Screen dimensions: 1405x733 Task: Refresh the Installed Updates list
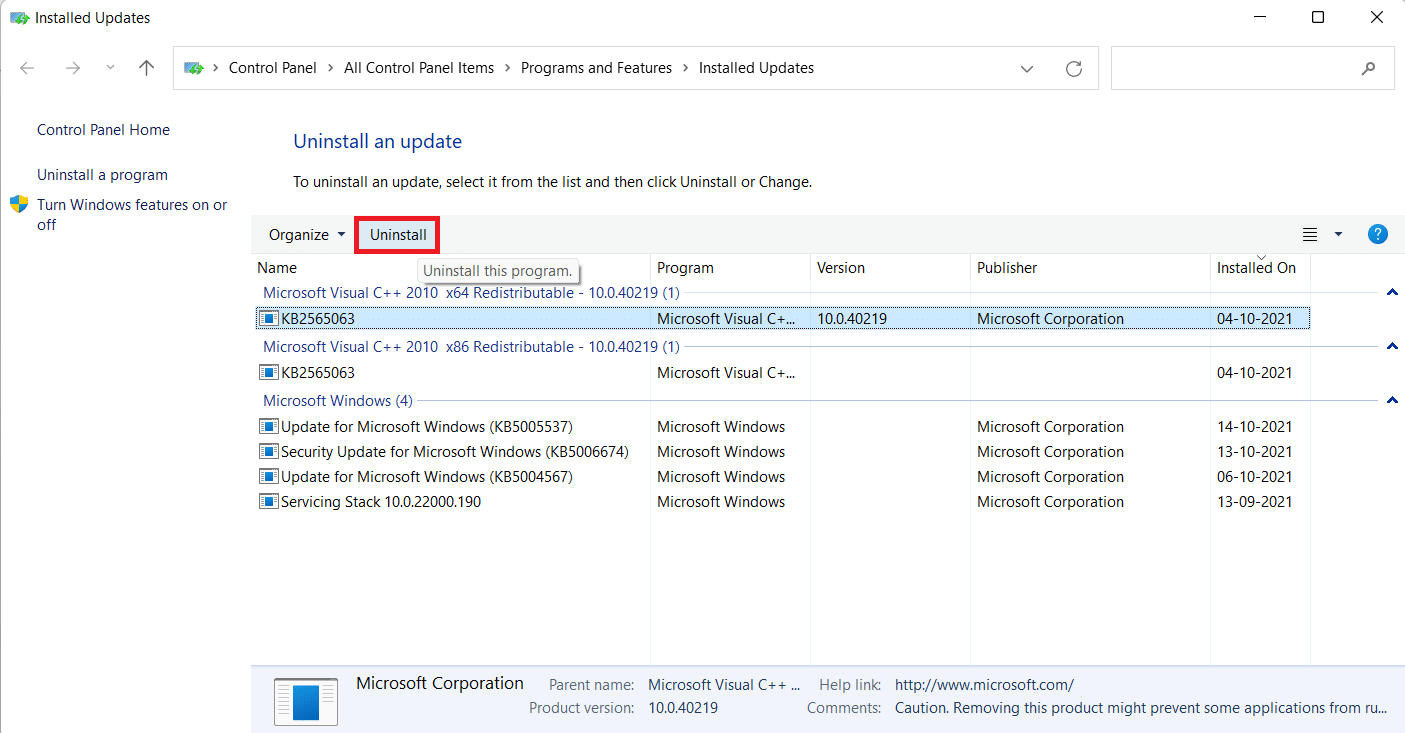pos(1074,69)
